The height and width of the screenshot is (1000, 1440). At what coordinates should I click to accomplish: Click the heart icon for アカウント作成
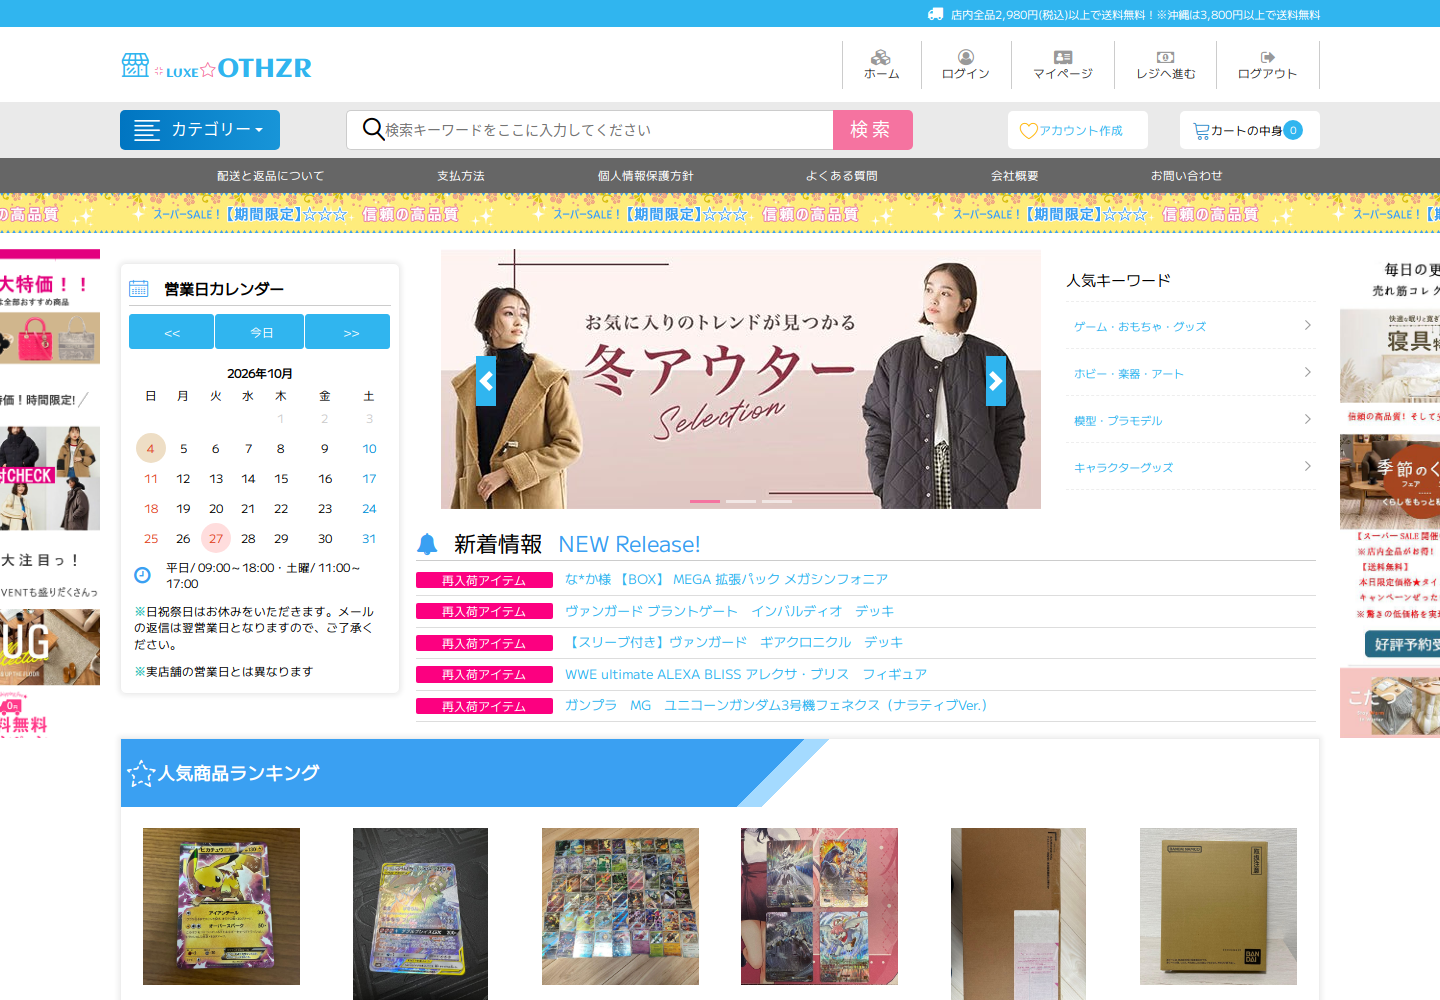1029,131
